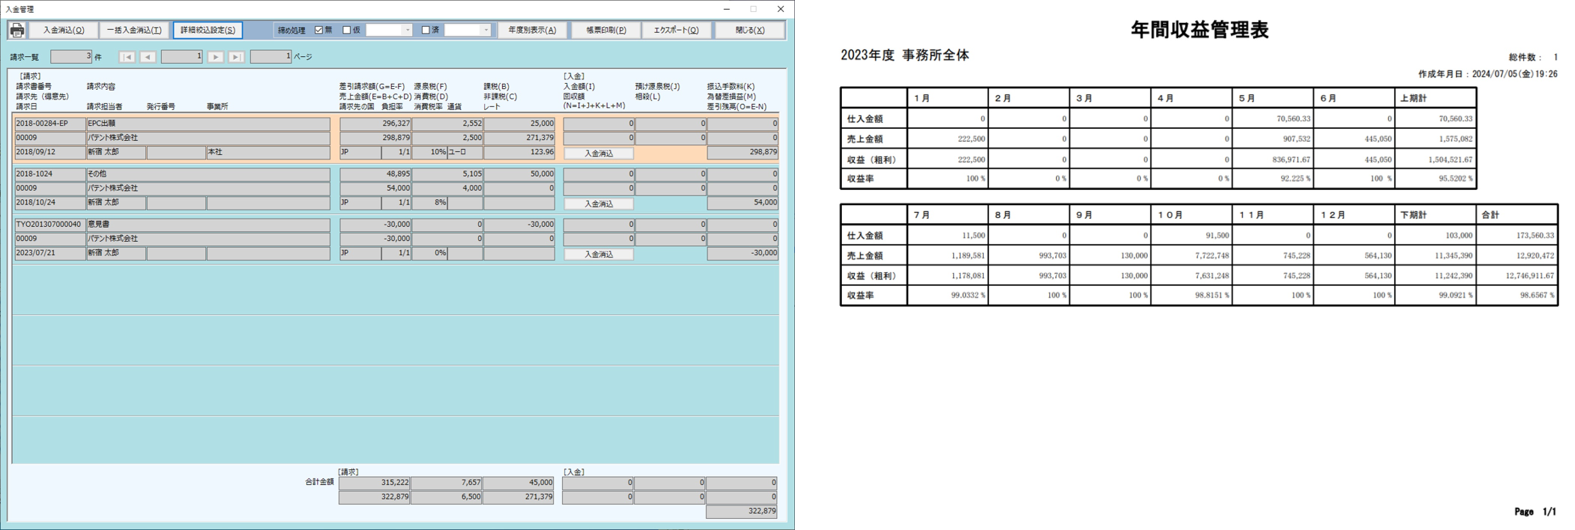This screenshot has width=1575, height=530.
Task: Click the 年間収益管理表 report title
Action: click(x=1199, y=30)
